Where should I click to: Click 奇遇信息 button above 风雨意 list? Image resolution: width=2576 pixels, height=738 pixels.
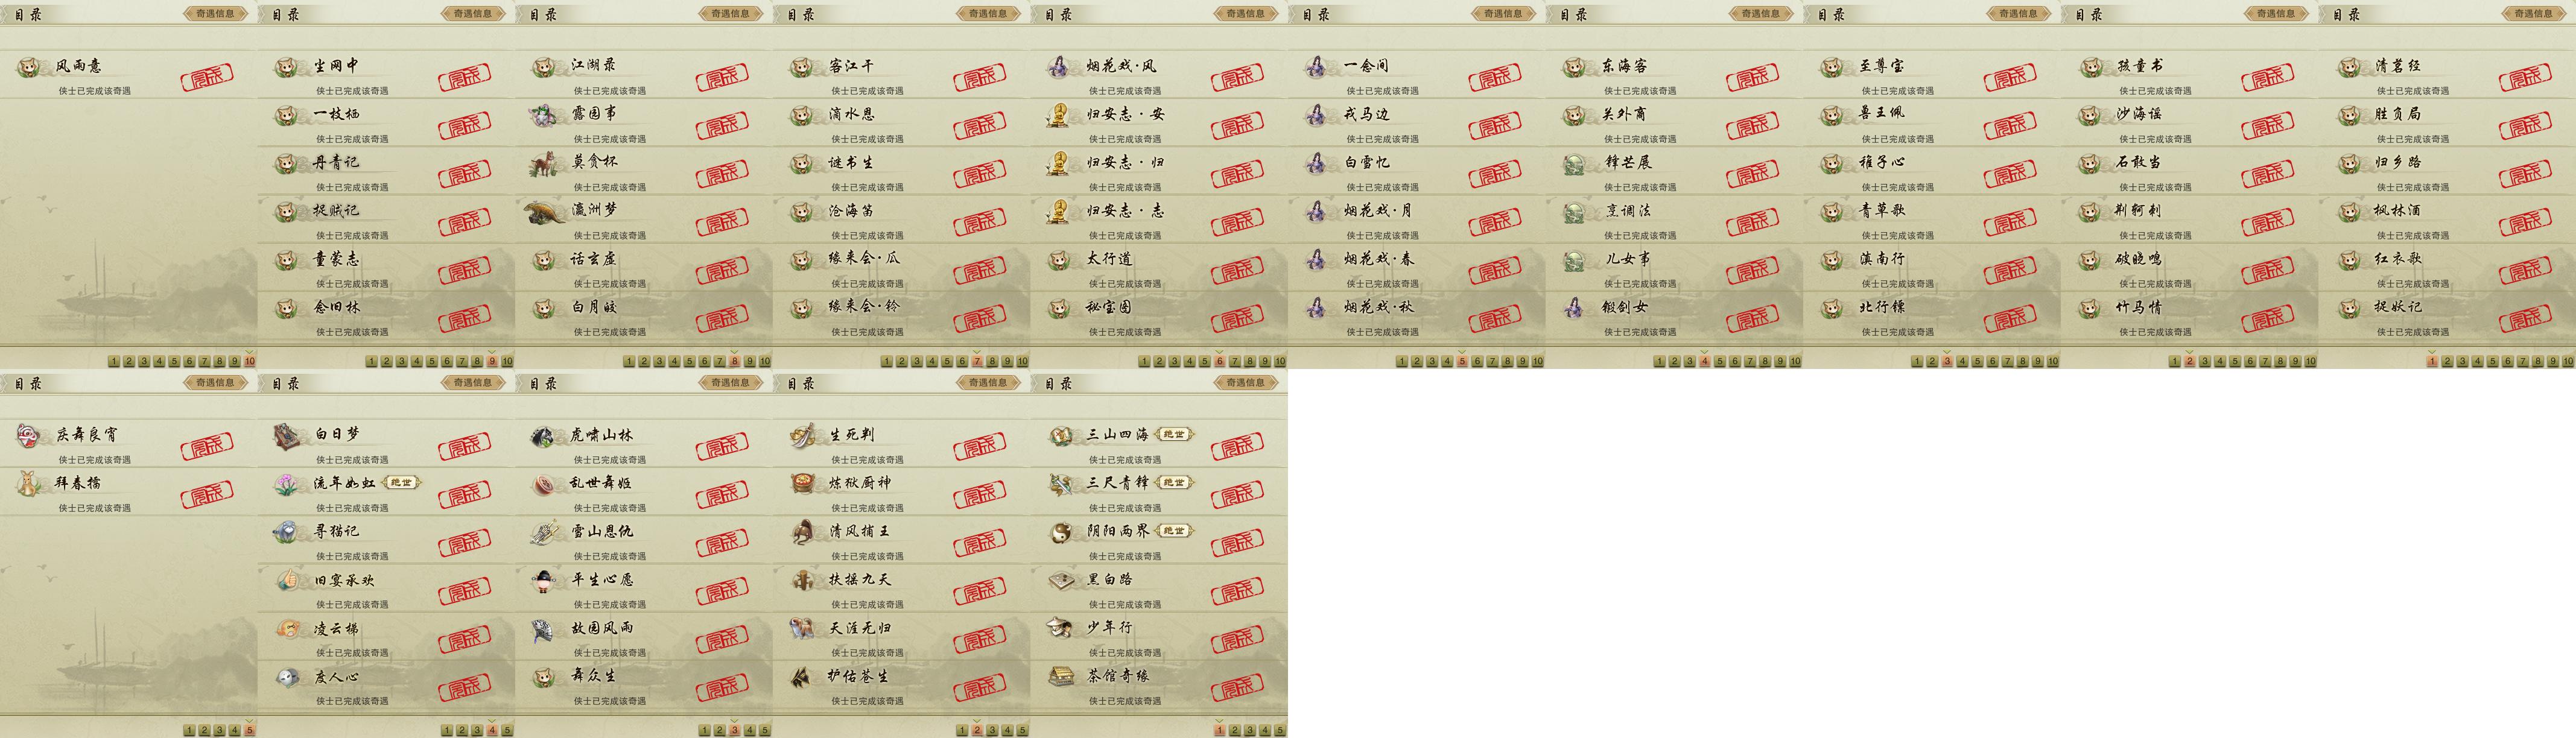click(x=215, y=14)
